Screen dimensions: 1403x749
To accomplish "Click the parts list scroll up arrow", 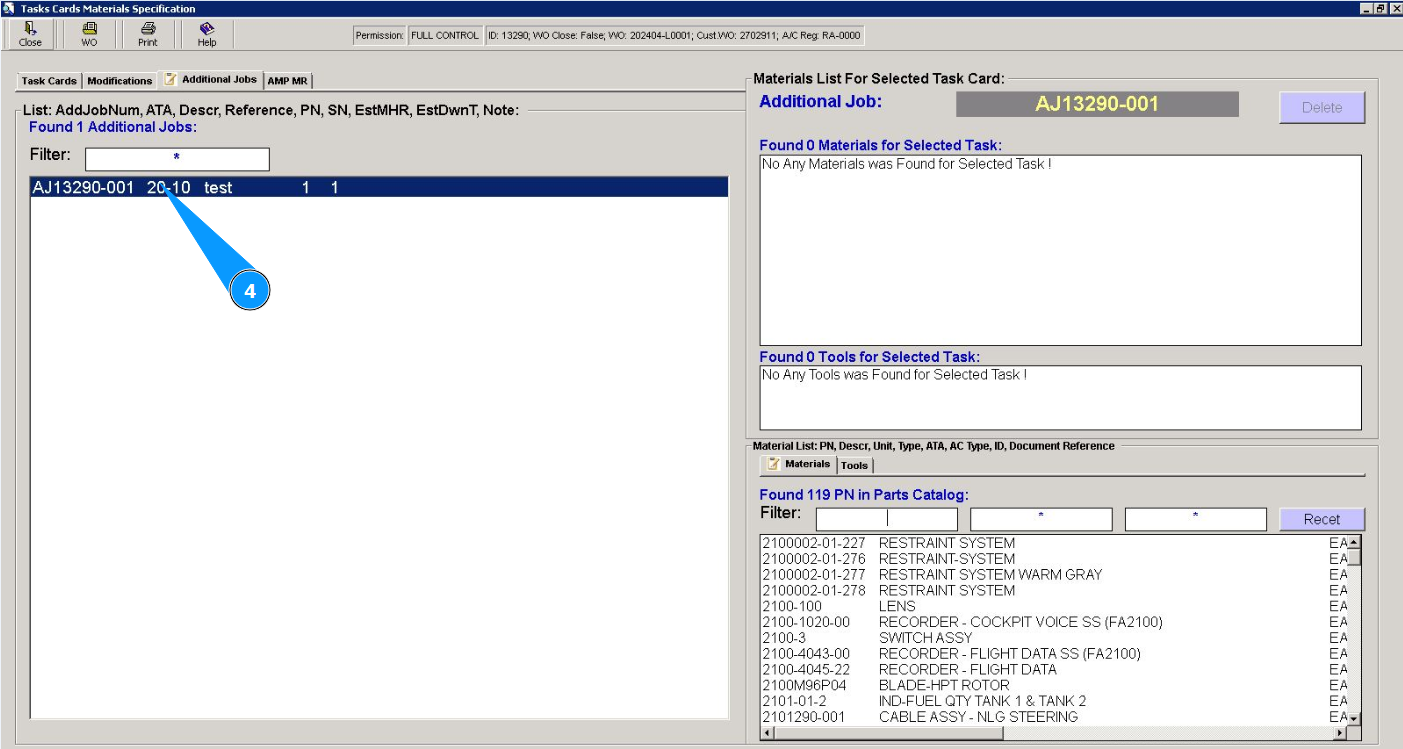I will click(x=1355, y=543).
